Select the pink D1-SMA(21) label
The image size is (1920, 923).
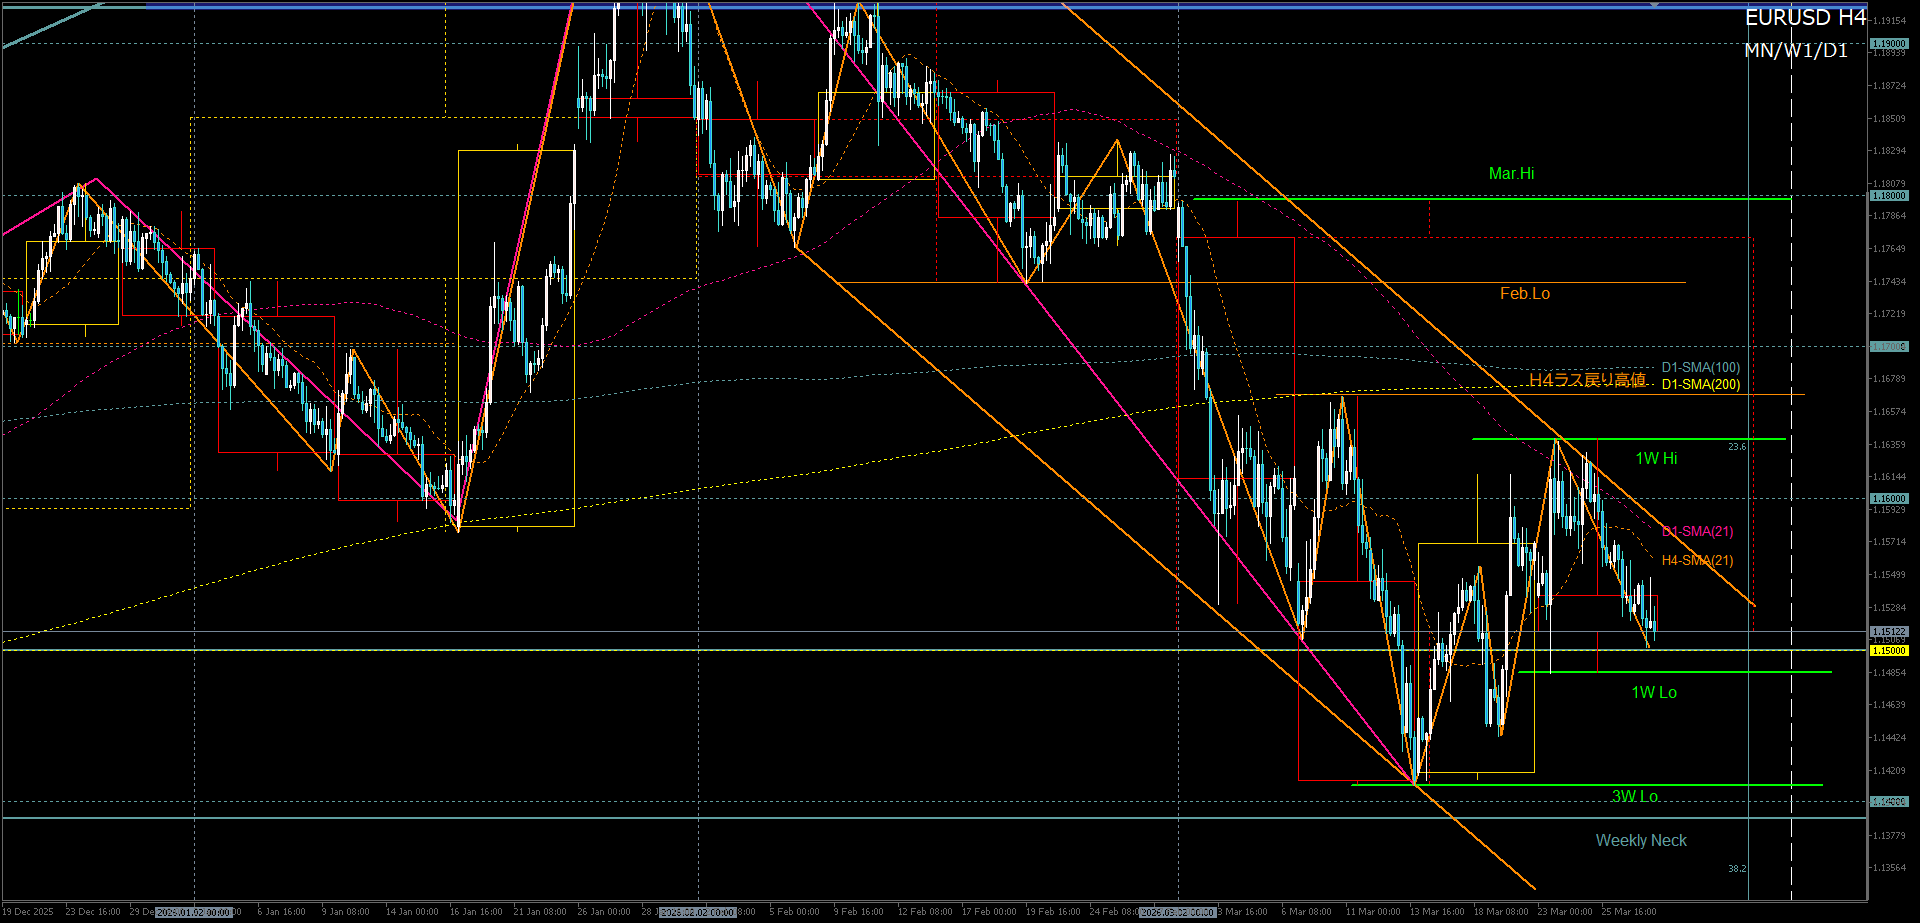(x=1697, y=532)
